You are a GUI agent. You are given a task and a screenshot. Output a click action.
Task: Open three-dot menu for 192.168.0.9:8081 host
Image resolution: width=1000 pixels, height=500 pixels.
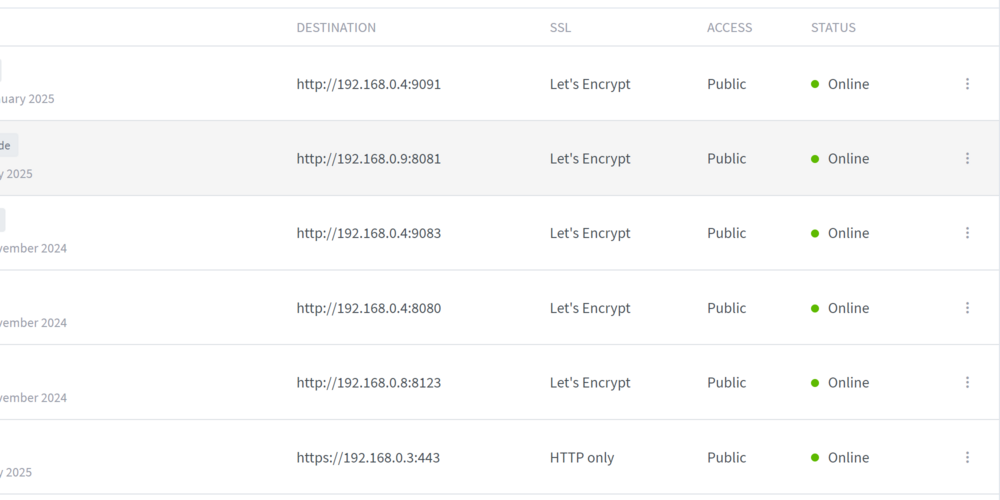pyautogui.click(x=967, y=158)
